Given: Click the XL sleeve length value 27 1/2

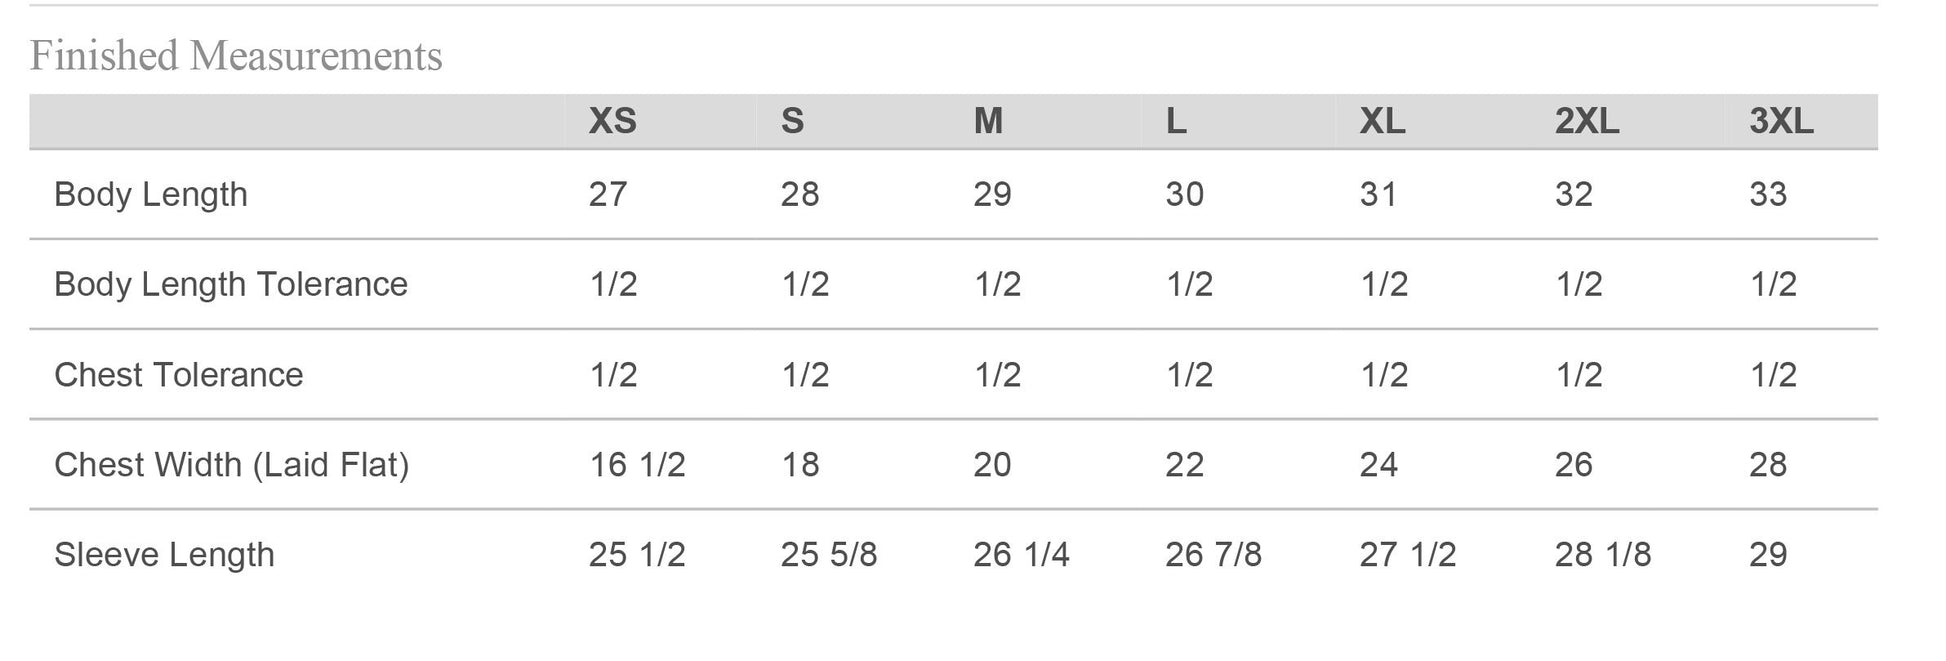Looking at the screenshot, I should (1408, 555).
